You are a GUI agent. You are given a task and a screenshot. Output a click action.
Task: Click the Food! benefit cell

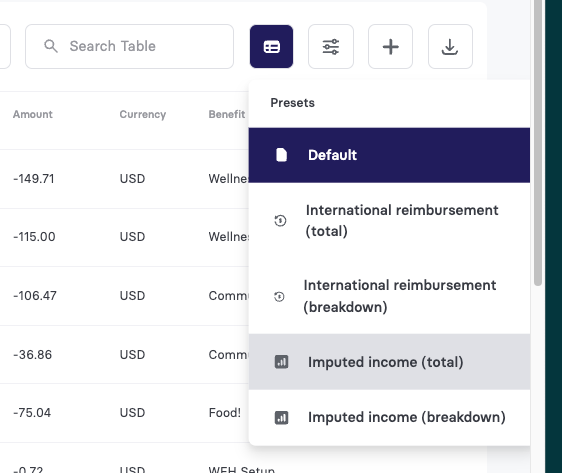[x=225, y=413]
